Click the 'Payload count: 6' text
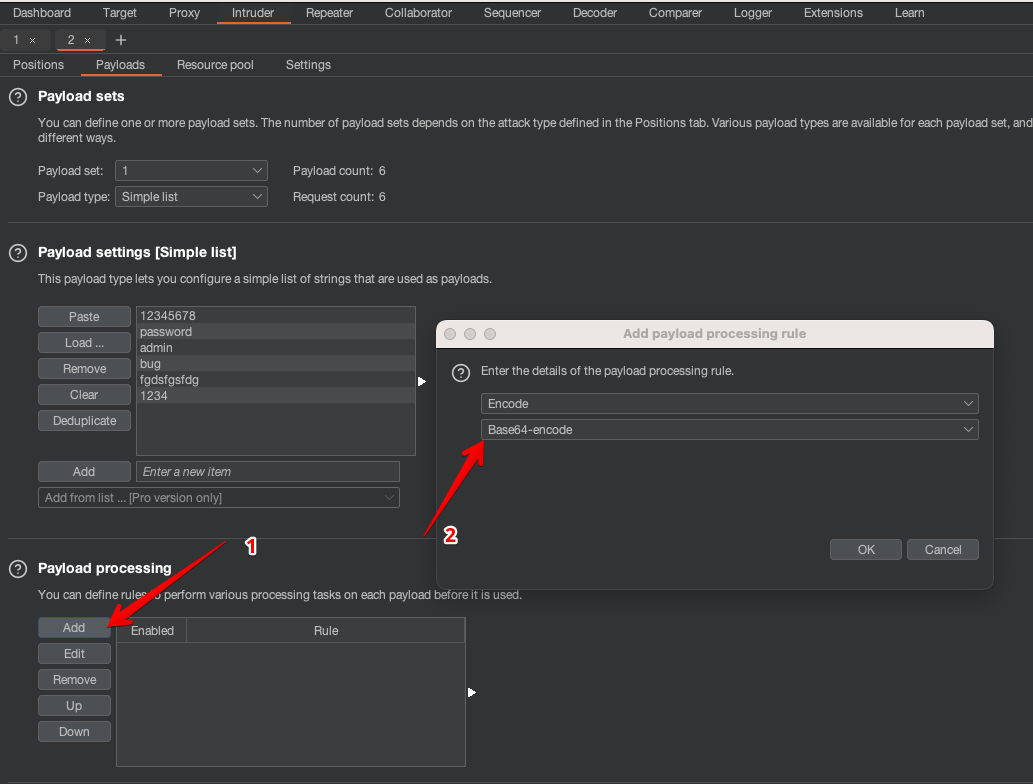 pyautogui.click(x=339, y=171)
